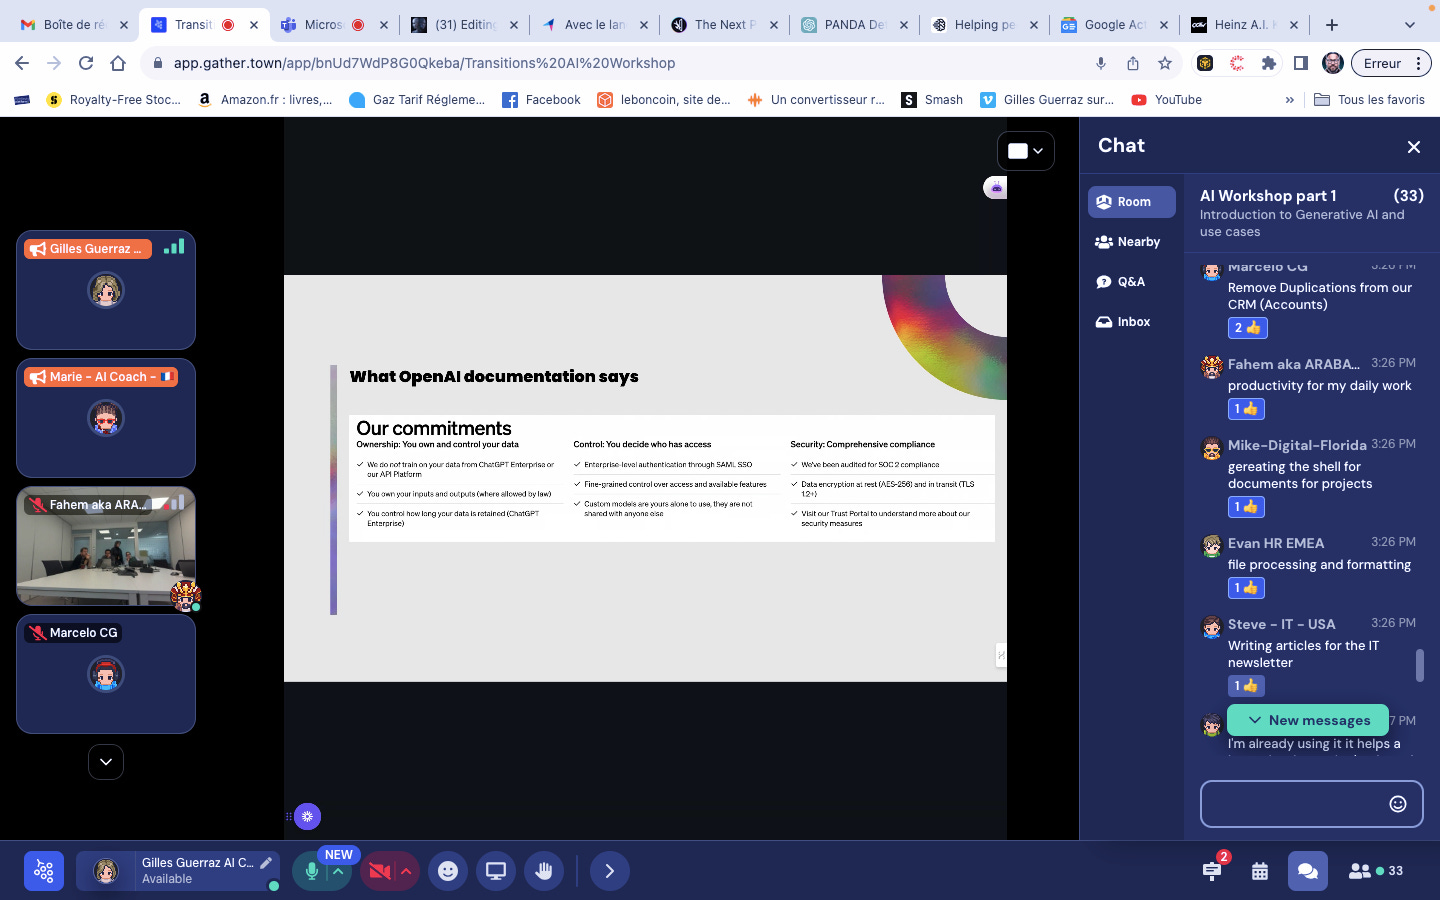Raise hand using the hand icon
1440x900 pixels.
544,871
